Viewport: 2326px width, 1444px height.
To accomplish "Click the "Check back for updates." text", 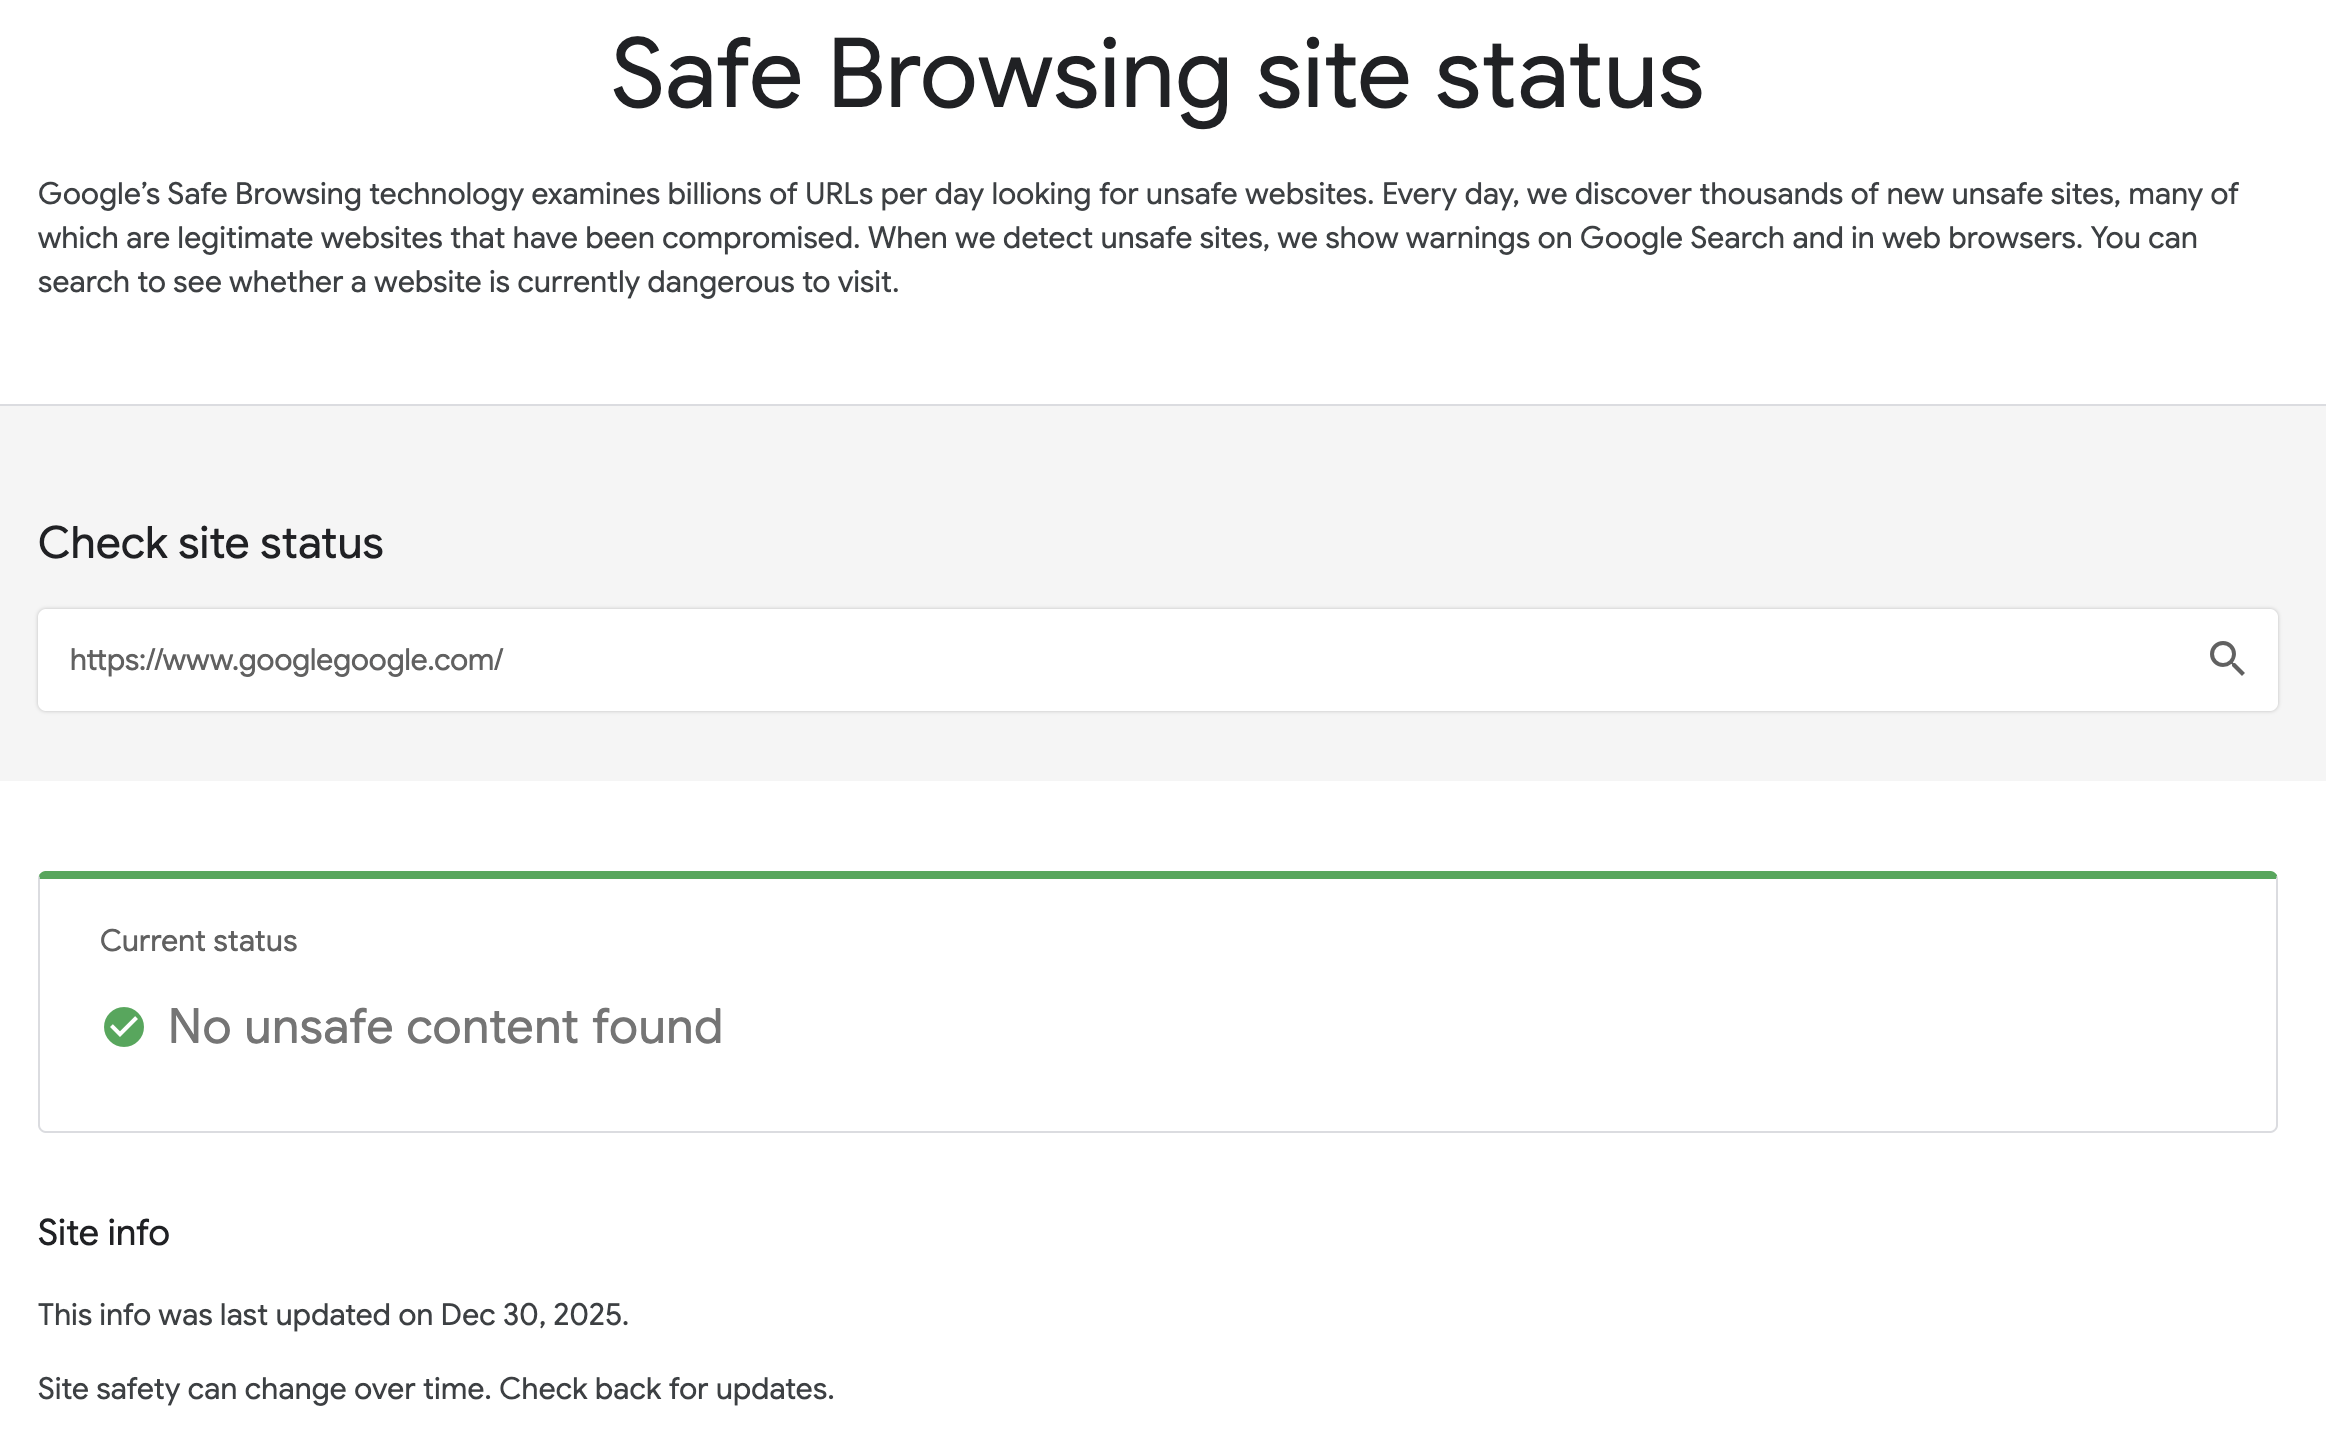I will point(666,1389).
